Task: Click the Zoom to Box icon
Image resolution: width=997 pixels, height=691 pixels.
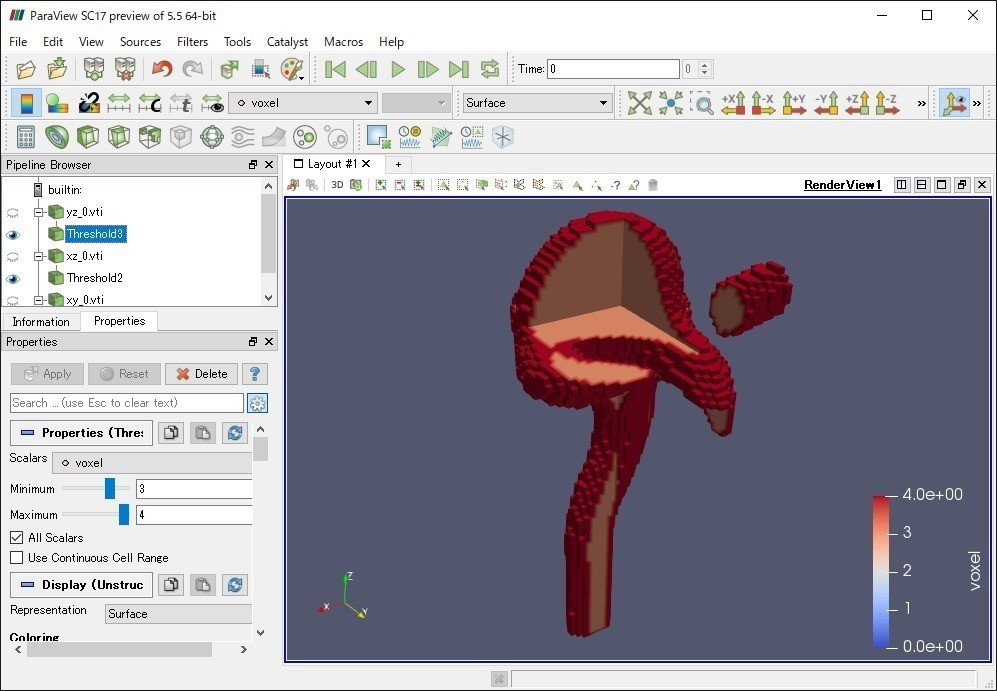Action: click(x=703, y=103)
